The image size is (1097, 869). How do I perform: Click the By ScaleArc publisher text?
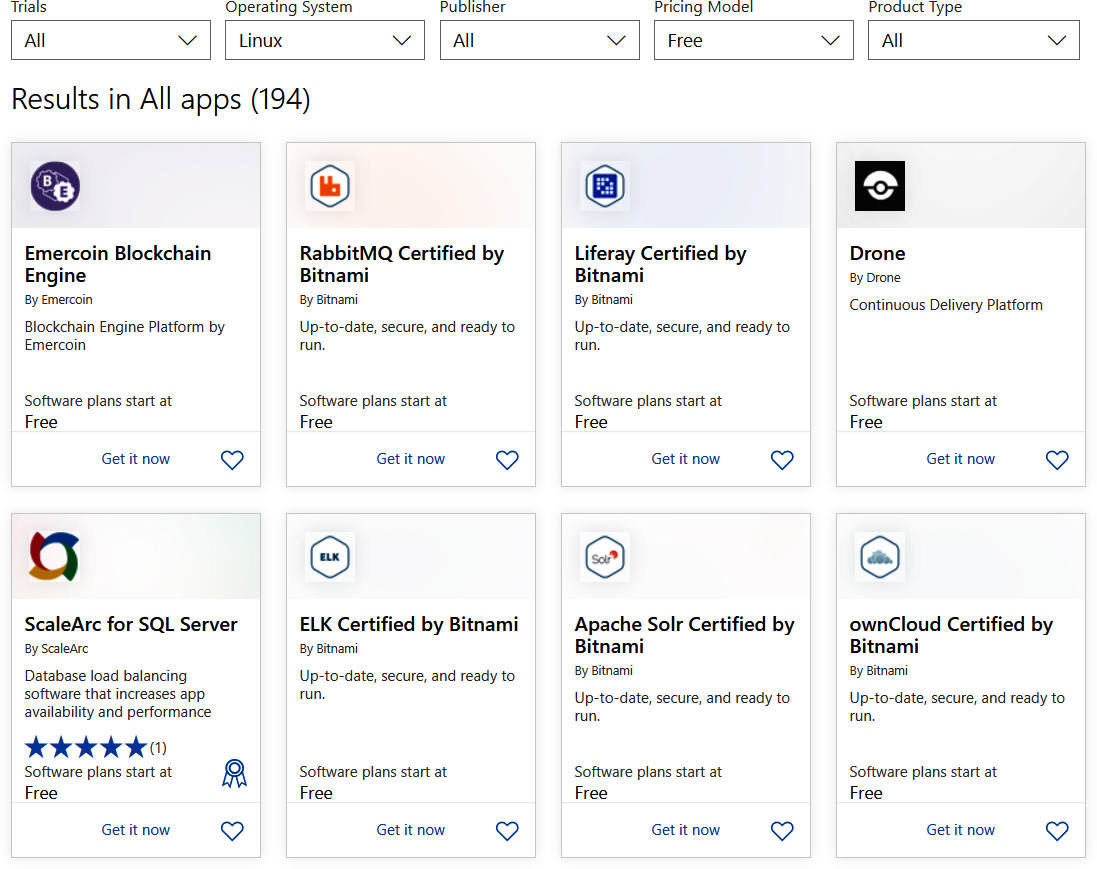tap(57, 649)
